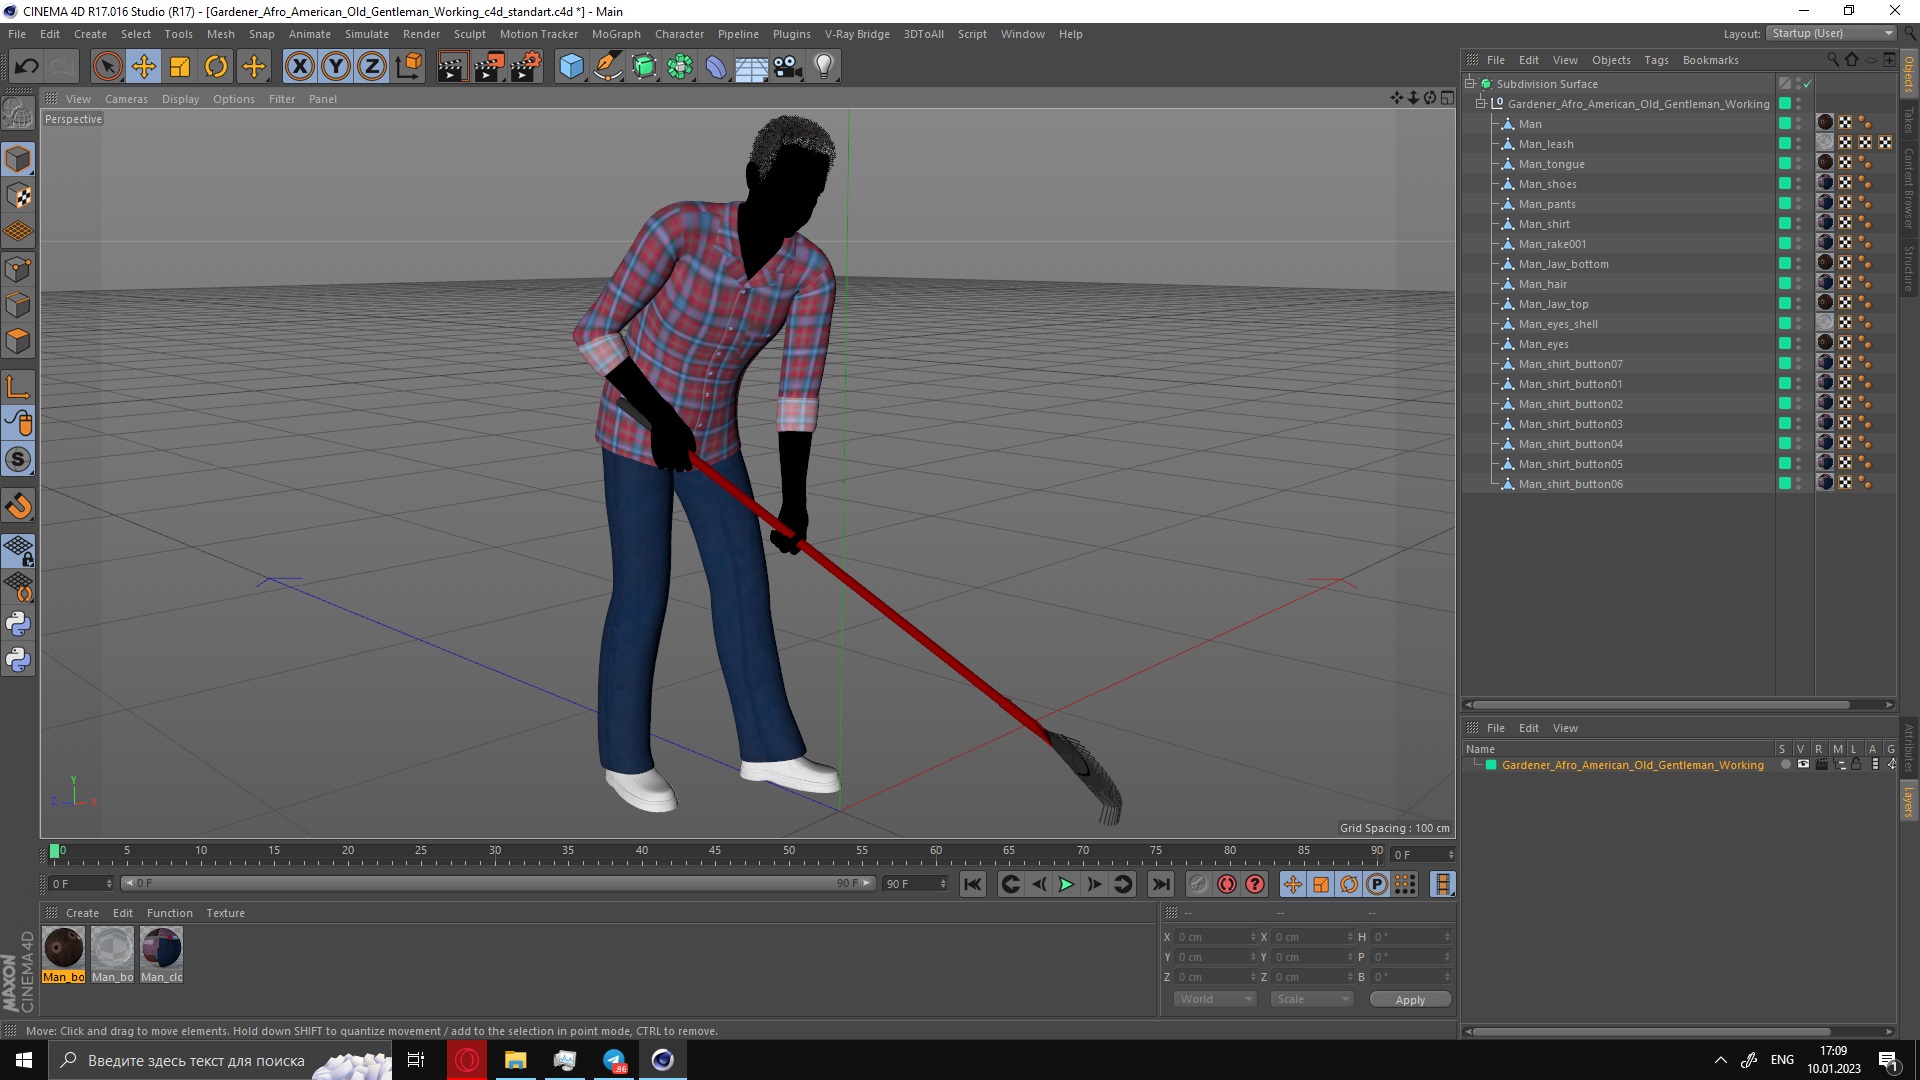Open the Deformer objects icon
The height and width of the screenshot is (1080, 1920).
tap(716, 67)
